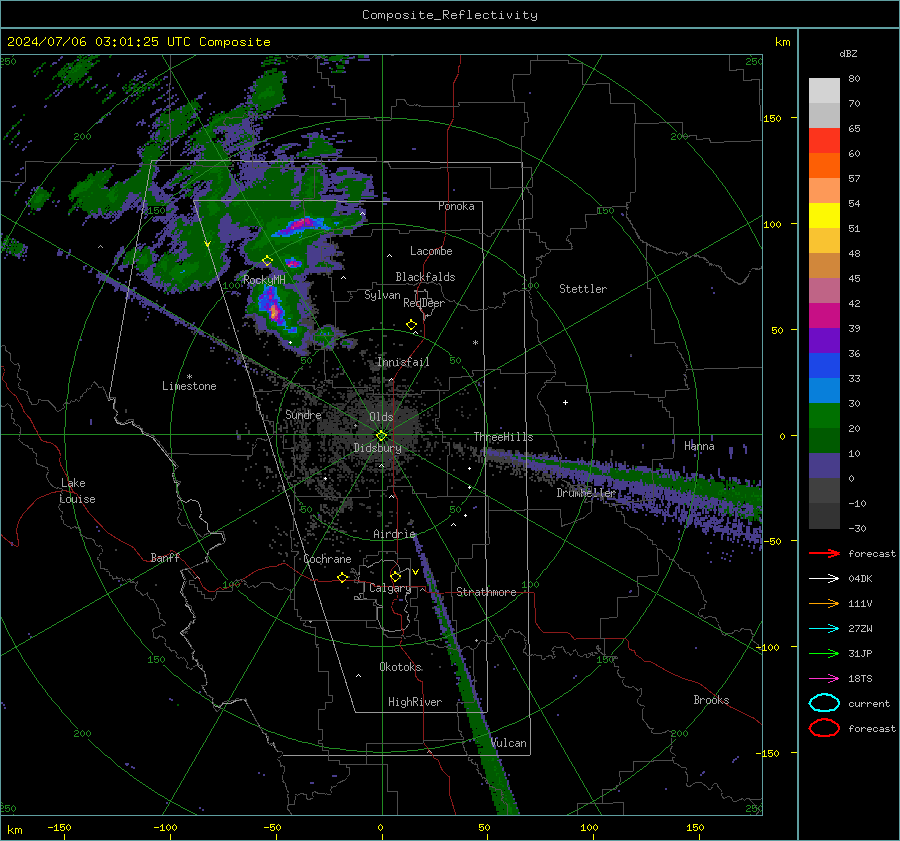The height and width of the screenshot is (841, 900).
Task: Select the 39 dBZ magenta color swatch
Action: (824, 315)
